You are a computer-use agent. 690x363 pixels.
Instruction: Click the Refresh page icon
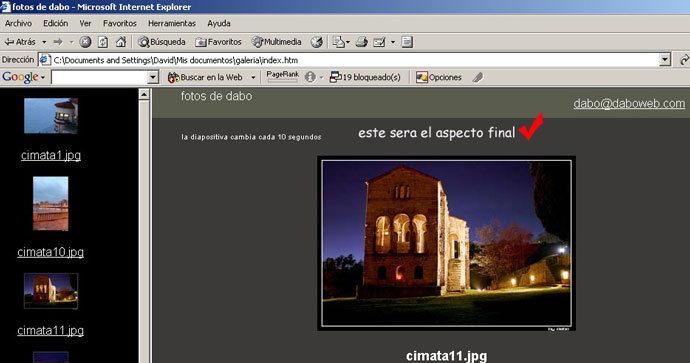[103, 42]
